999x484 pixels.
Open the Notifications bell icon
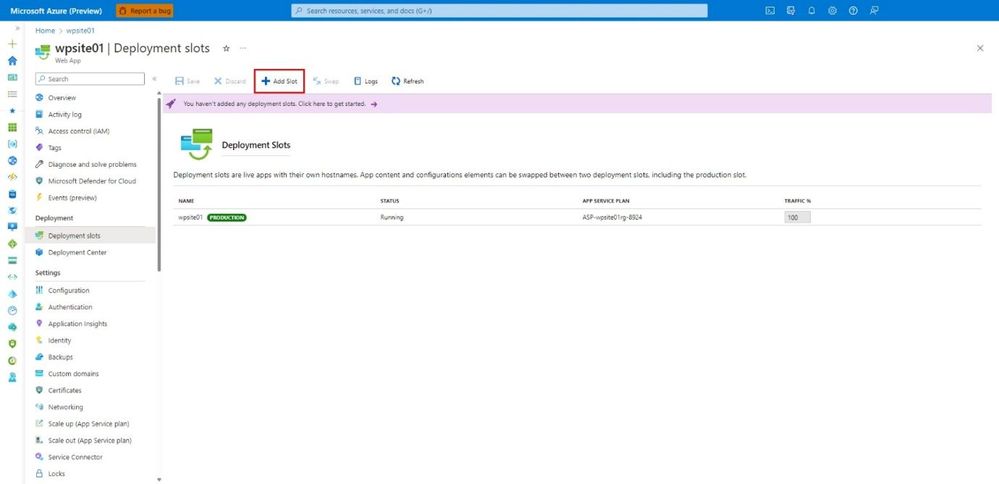pos(812,11)
